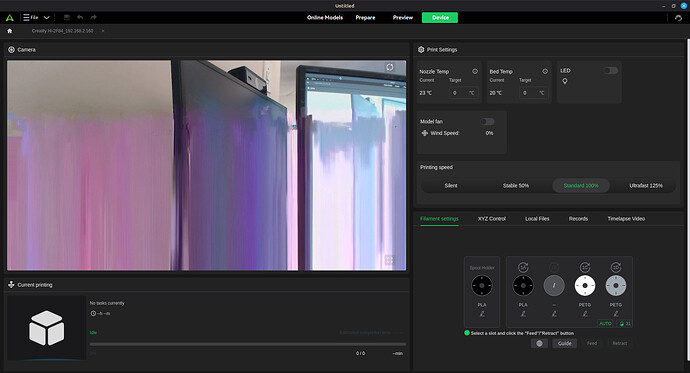Edit the empty slot 1B filament

point(554,314)
